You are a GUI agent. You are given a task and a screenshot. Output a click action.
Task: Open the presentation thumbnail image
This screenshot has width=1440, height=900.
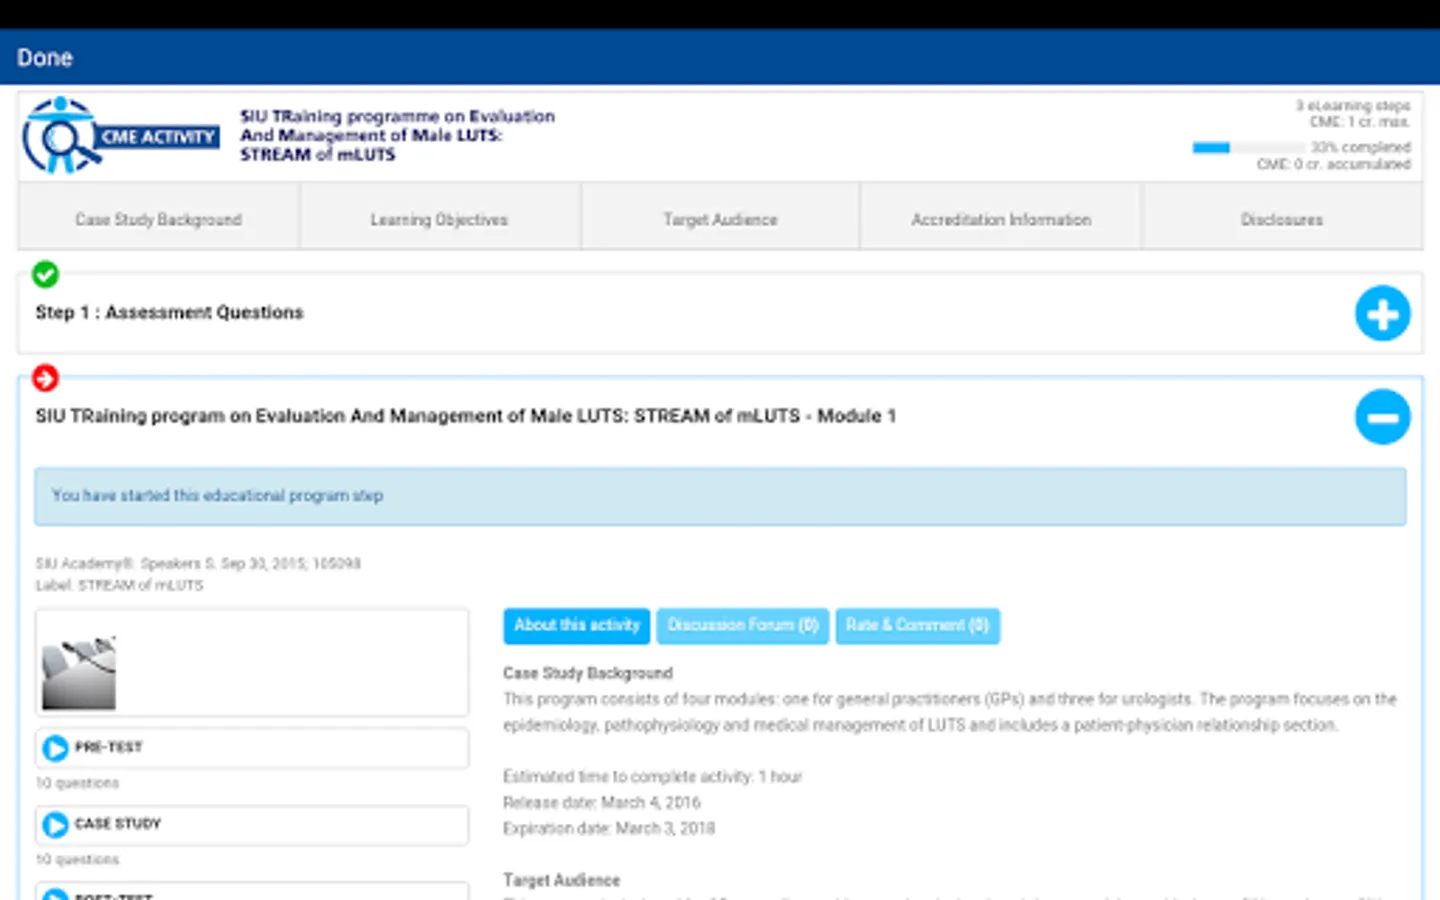pos(79,673)
